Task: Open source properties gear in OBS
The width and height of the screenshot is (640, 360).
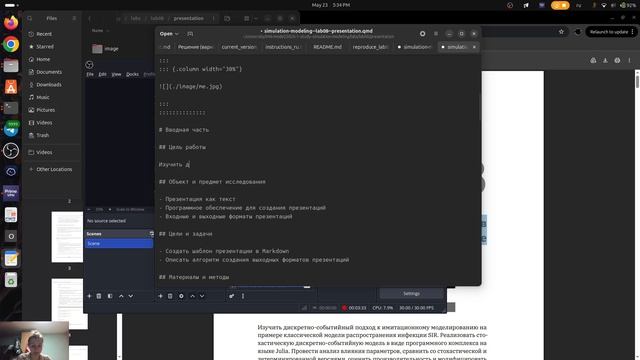Action: point(181,296)
